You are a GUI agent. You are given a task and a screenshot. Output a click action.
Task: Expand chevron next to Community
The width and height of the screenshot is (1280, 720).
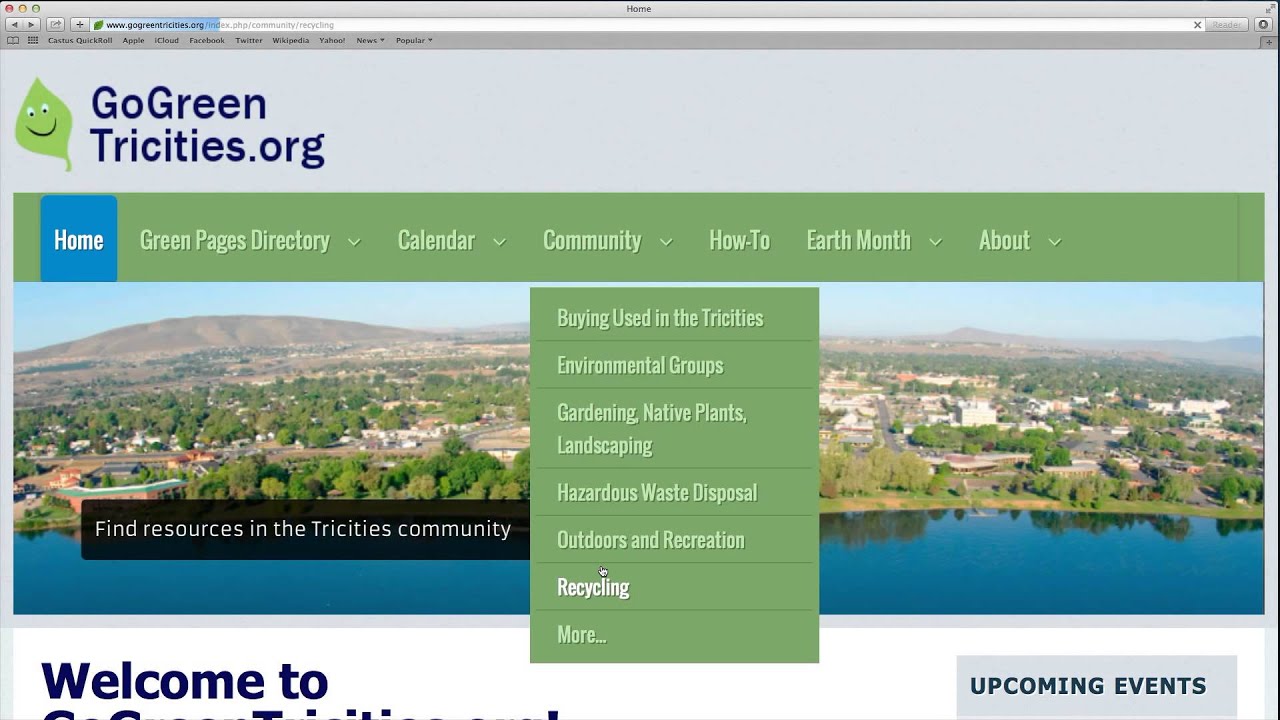tap(666, 241)
